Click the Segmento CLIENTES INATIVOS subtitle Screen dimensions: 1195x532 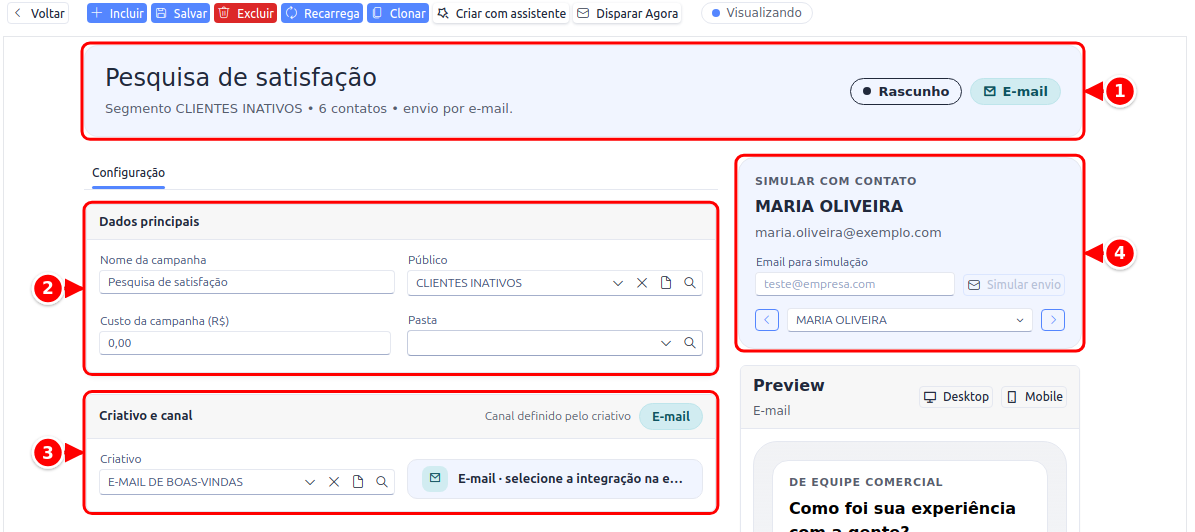pos(309,109)
